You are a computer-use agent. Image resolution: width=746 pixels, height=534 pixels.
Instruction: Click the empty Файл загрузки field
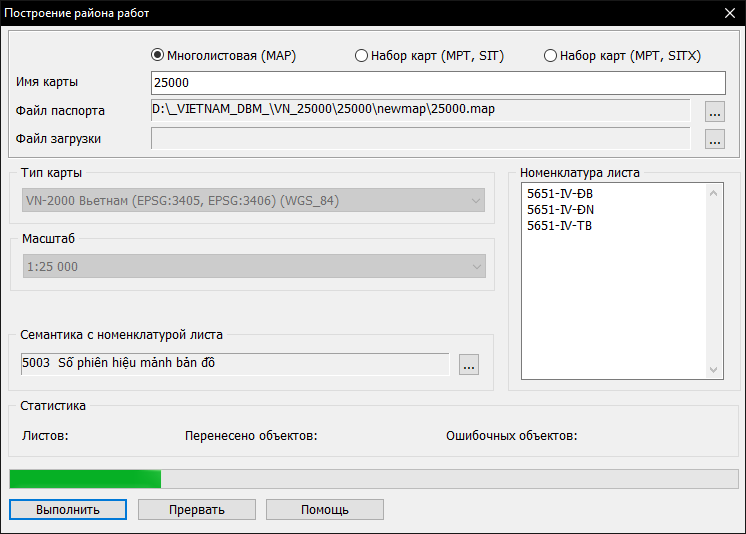click(420, 138)
